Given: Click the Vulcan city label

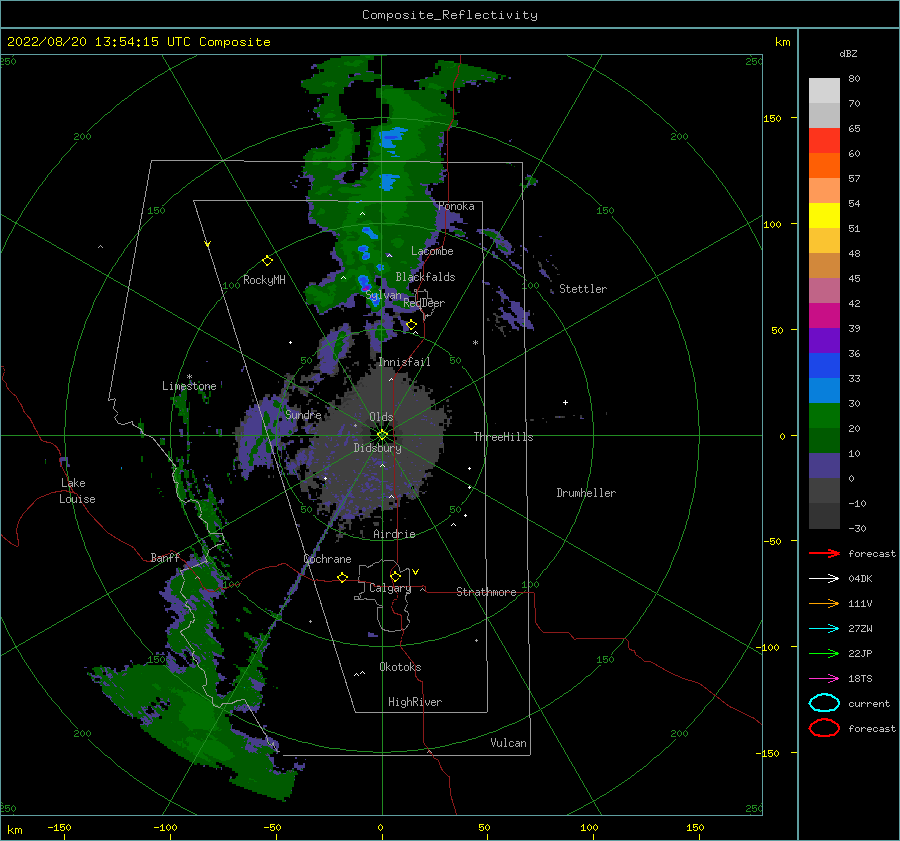Looking at the screenshot, I should pos(508,743).
